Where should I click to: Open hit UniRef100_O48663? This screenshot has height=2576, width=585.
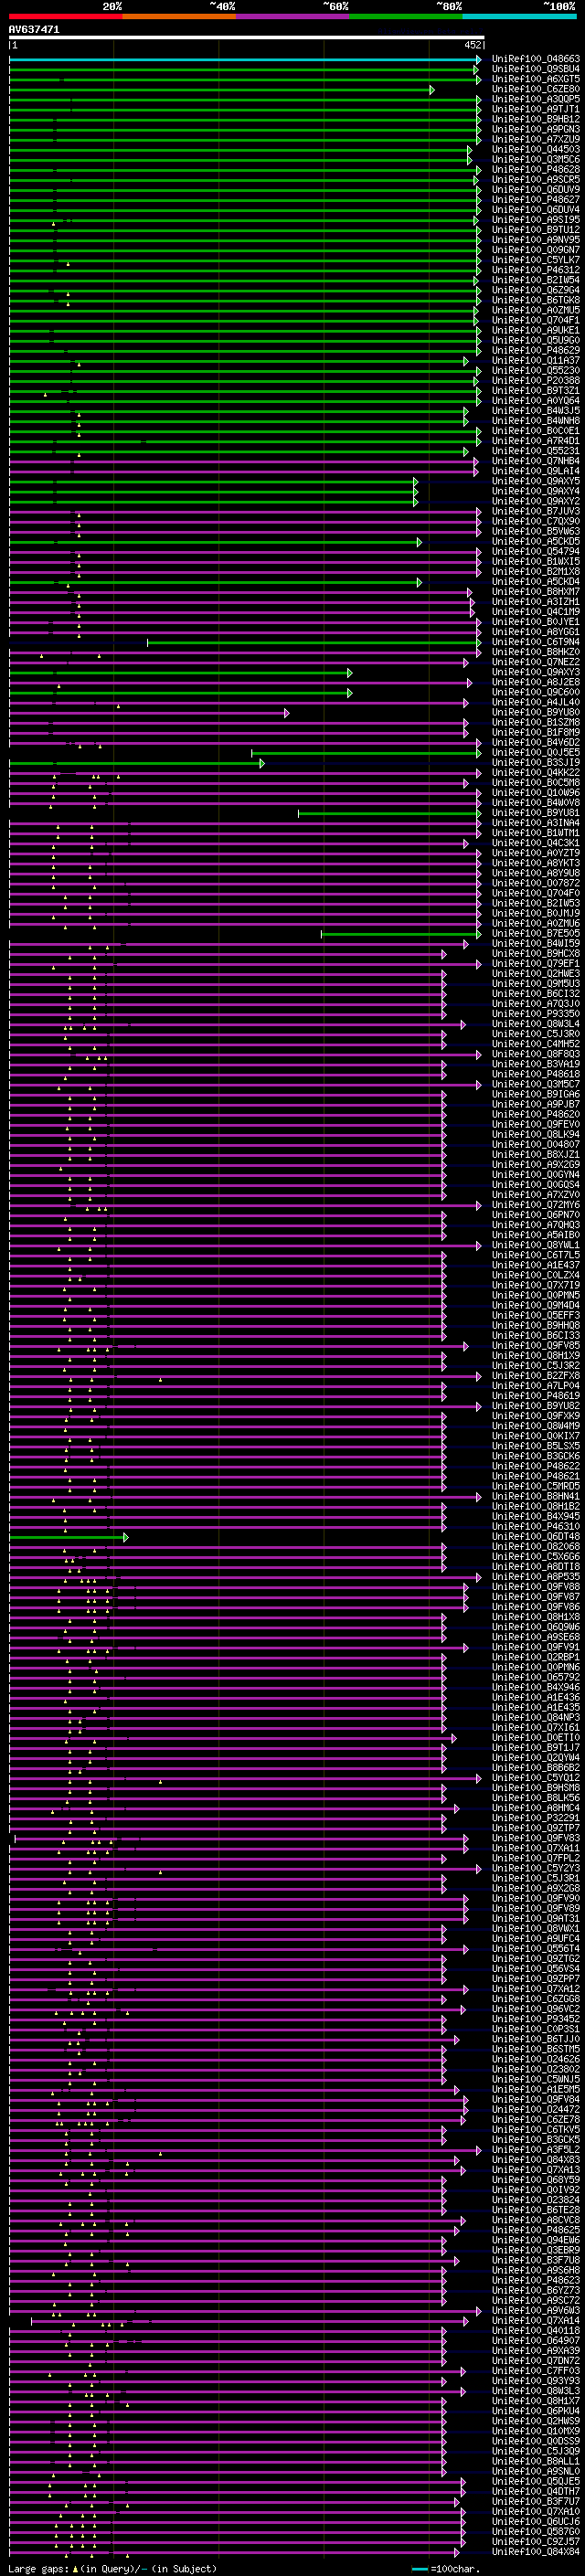pos(535,59)
